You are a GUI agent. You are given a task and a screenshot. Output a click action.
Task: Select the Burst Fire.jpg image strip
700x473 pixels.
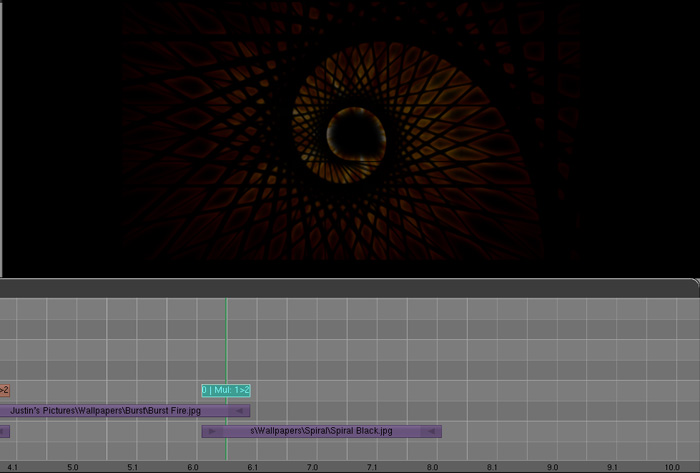pyautogui.click(x=125, y=411)
